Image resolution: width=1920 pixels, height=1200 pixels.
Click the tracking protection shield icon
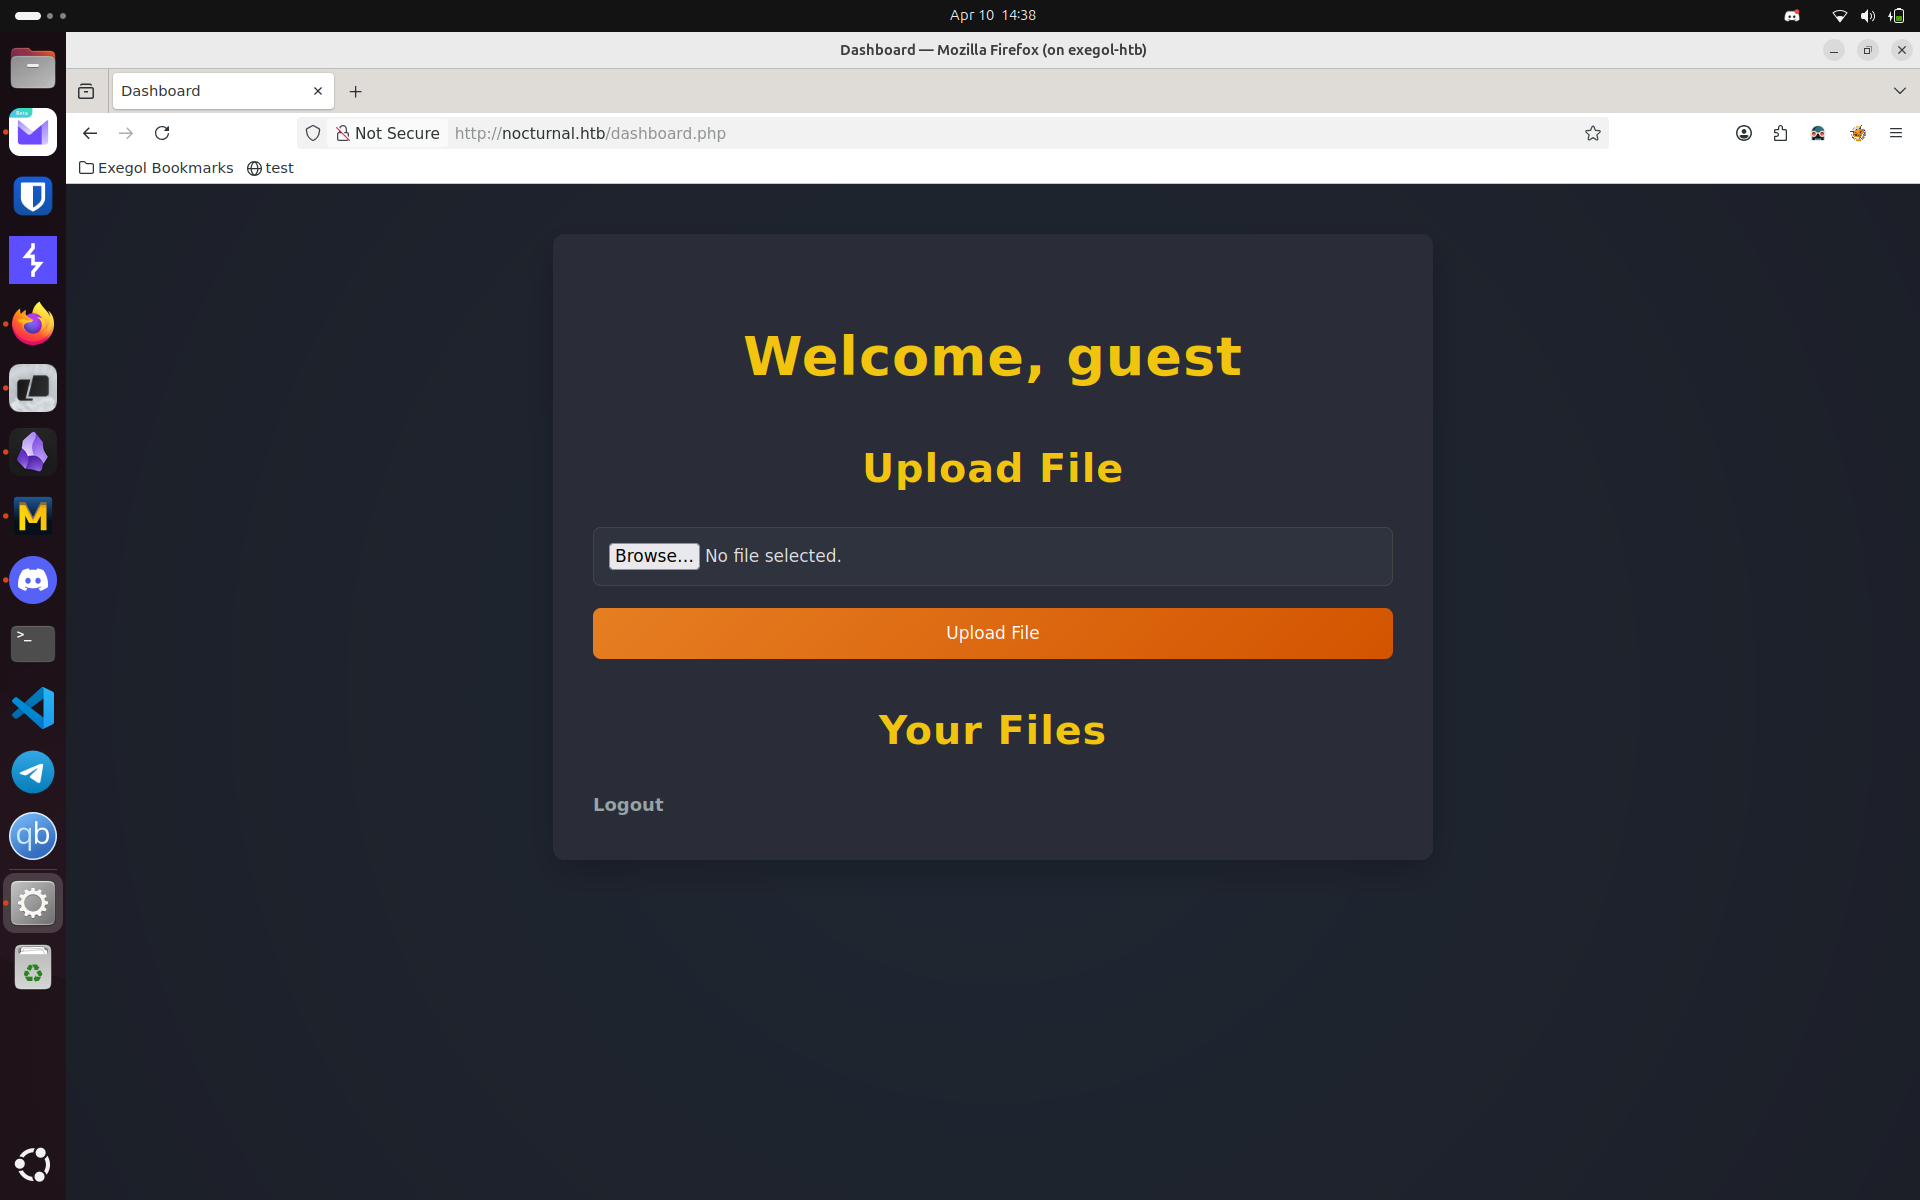[313, 133]
